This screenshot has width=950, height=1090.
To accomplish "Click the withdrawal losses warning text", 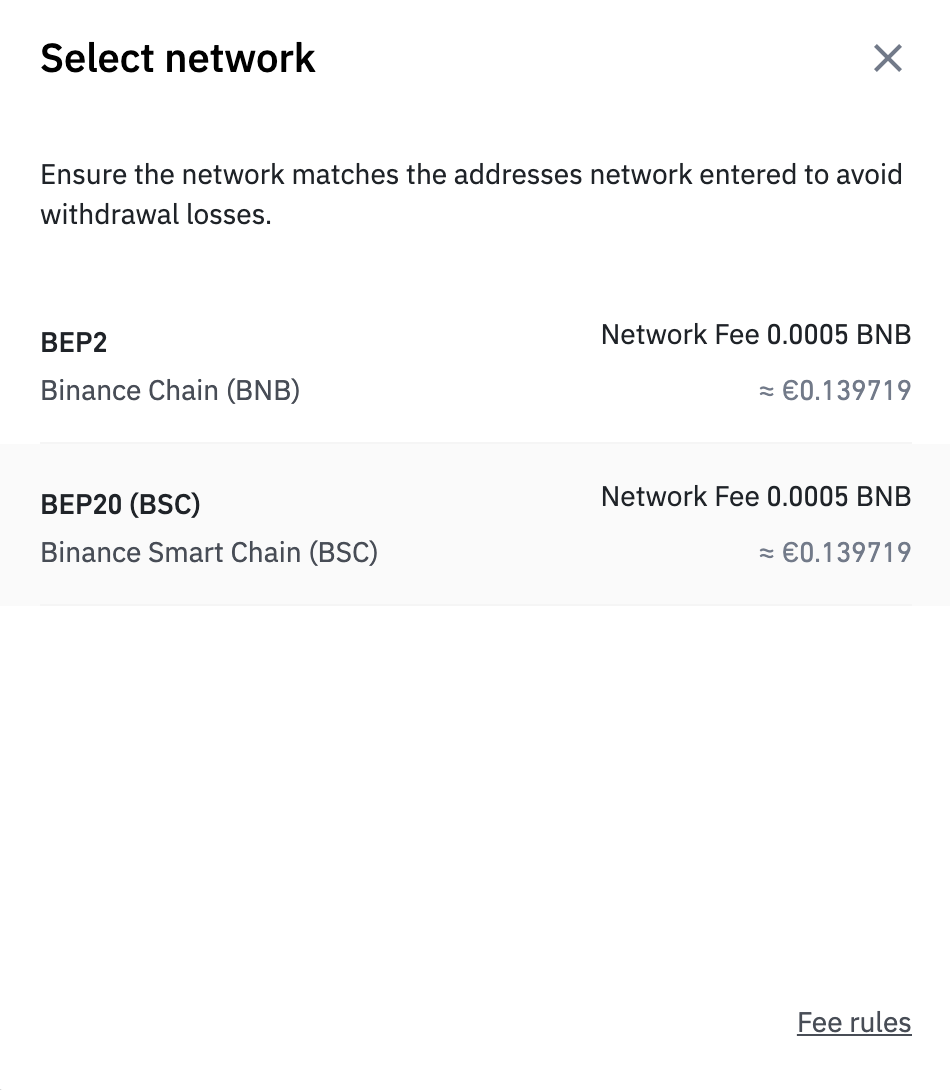I will pyautogui.click(x=471, y=194).
